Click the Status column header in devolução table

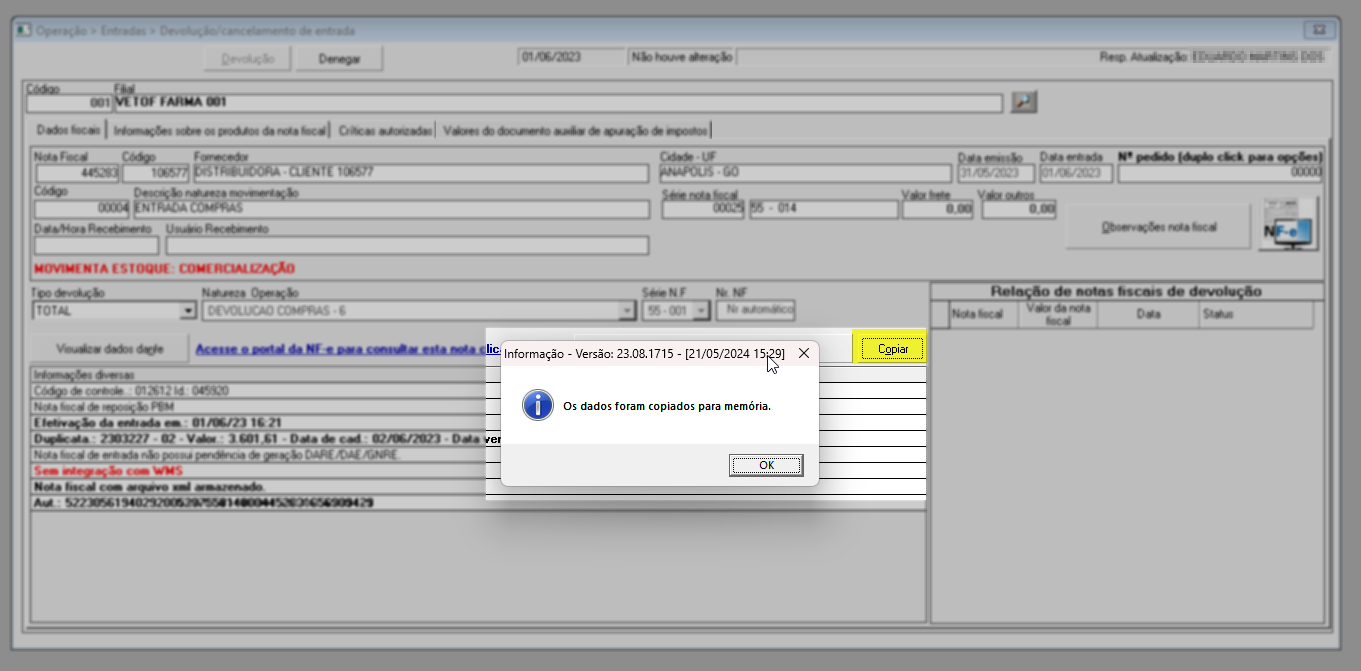[1216, 314]
